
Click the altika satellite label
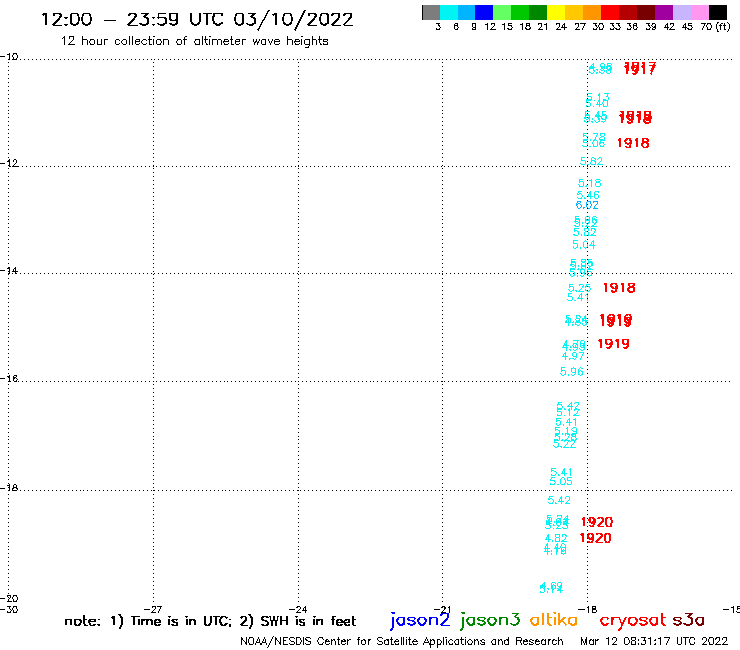pyautogui.click(x=554, y=620)
